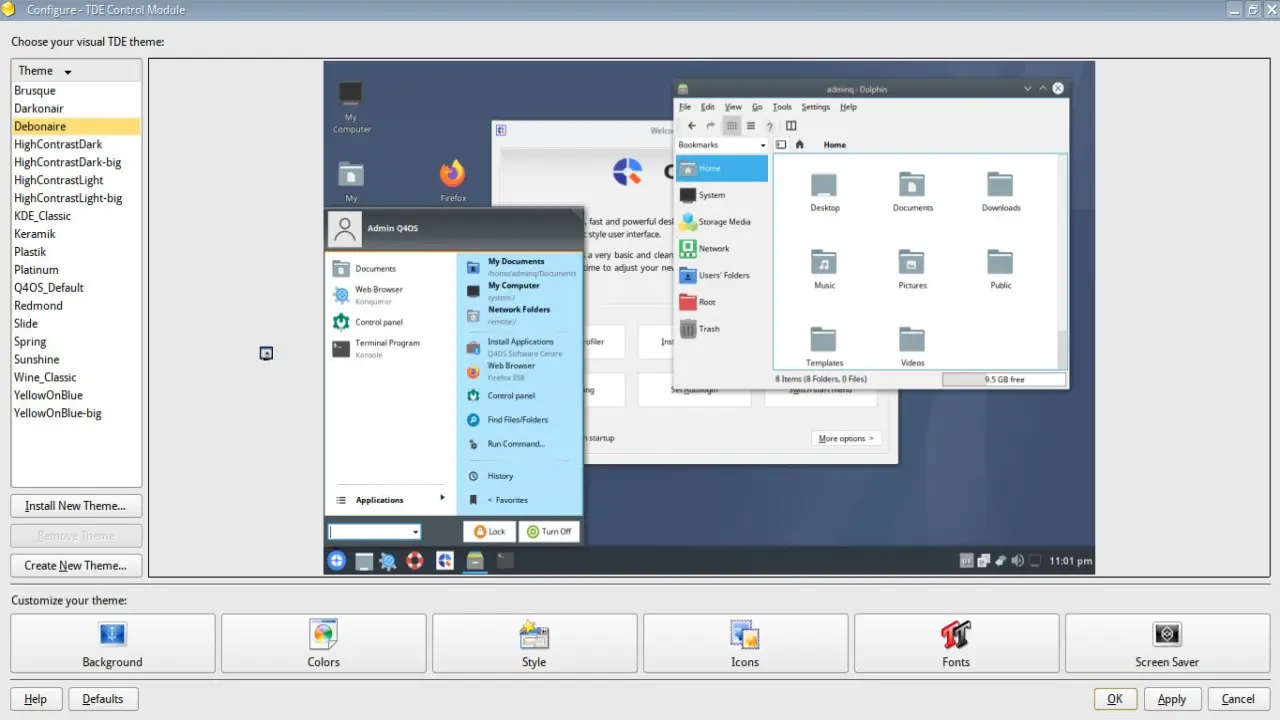This screenshot has width=1280, height=720.
Task: Open the Icons customization
Action: (x=746, y=643)
